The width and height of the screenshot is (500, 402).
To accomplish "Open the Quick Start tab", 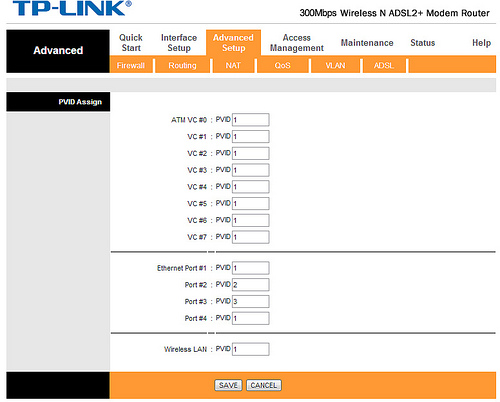I will (131, 43).
